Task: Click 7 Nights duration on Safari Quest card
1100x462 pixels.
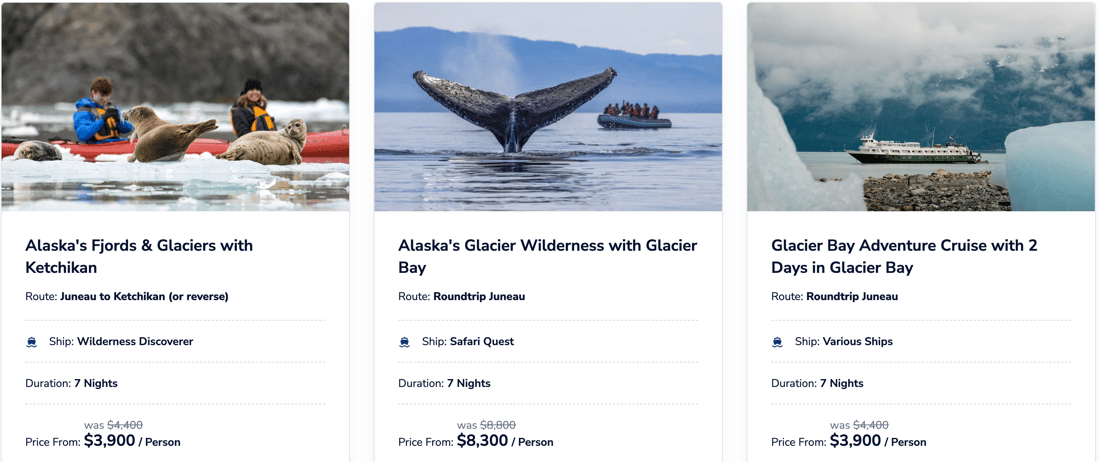Action: coord(469,384)
